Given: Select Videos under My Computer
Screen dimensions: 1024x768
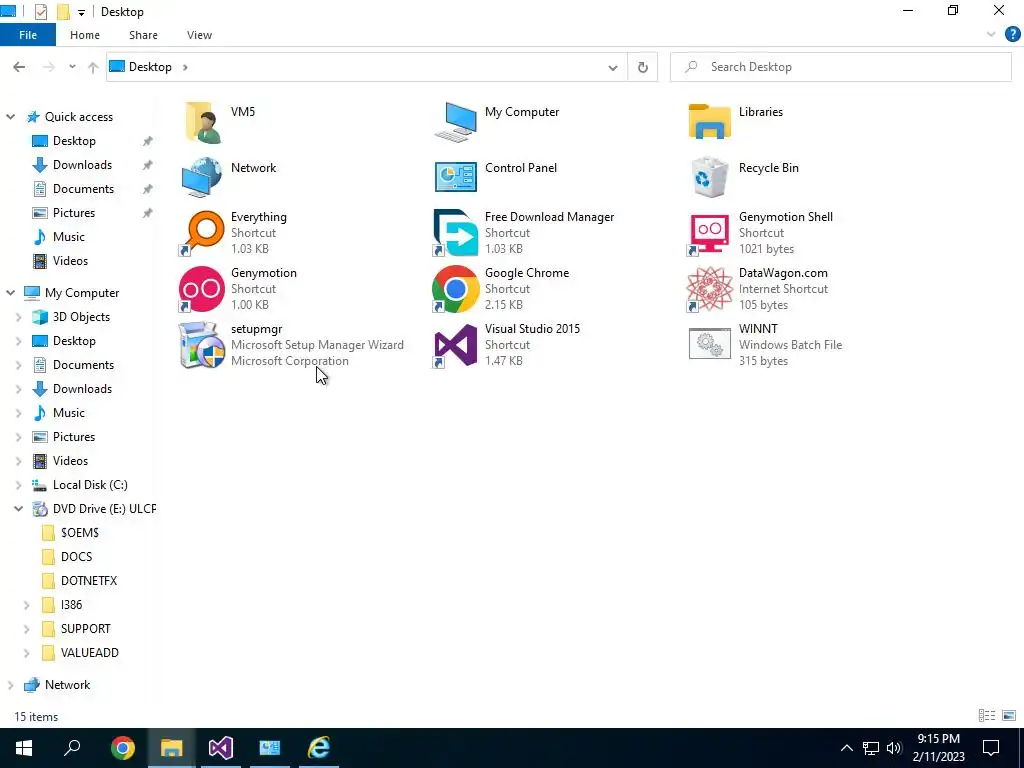Looking at the screenshot, I should (71, 461).
